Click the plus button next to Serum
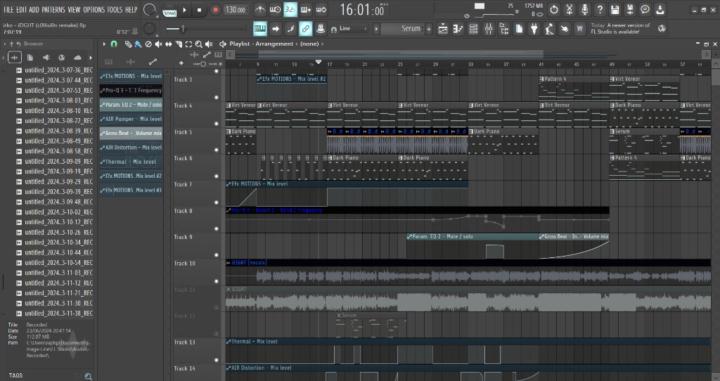Screen dimensions: 720x381 pyautogui.click(x=429, y=29)
